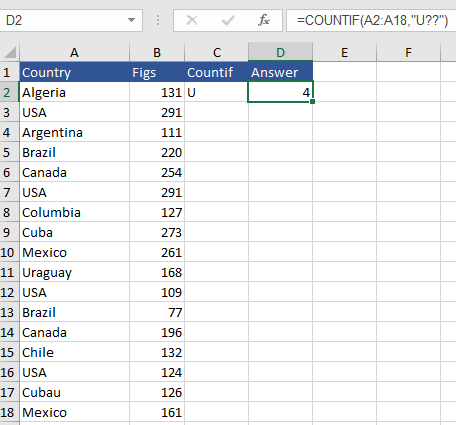Select column B header
The width and height of the screenshot is (456, 425).
click(157, 52)
